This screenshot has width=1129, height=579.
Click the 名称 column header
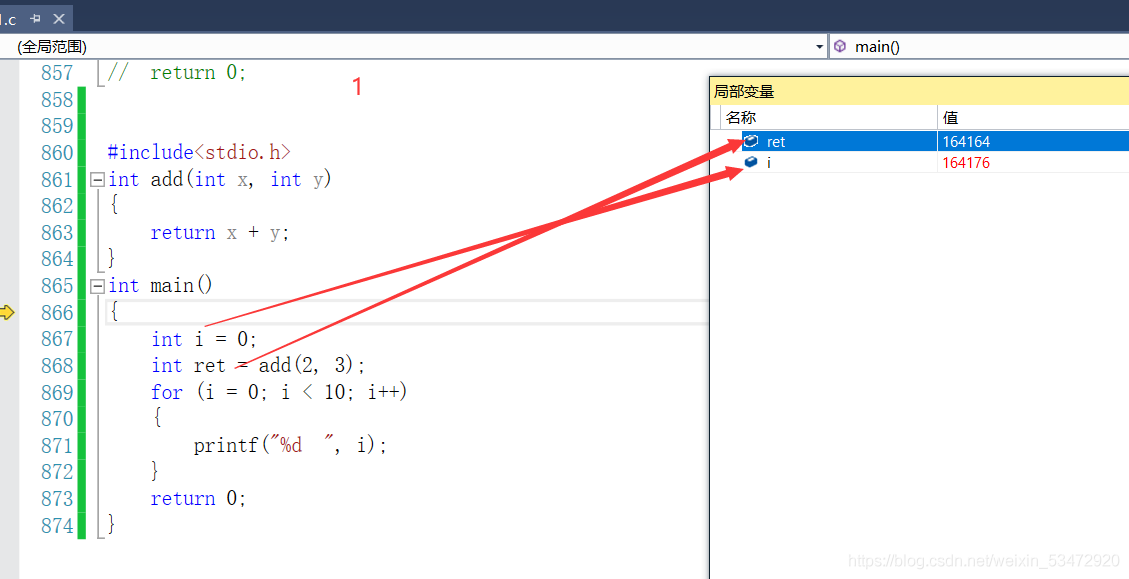[x=829, y=117]
